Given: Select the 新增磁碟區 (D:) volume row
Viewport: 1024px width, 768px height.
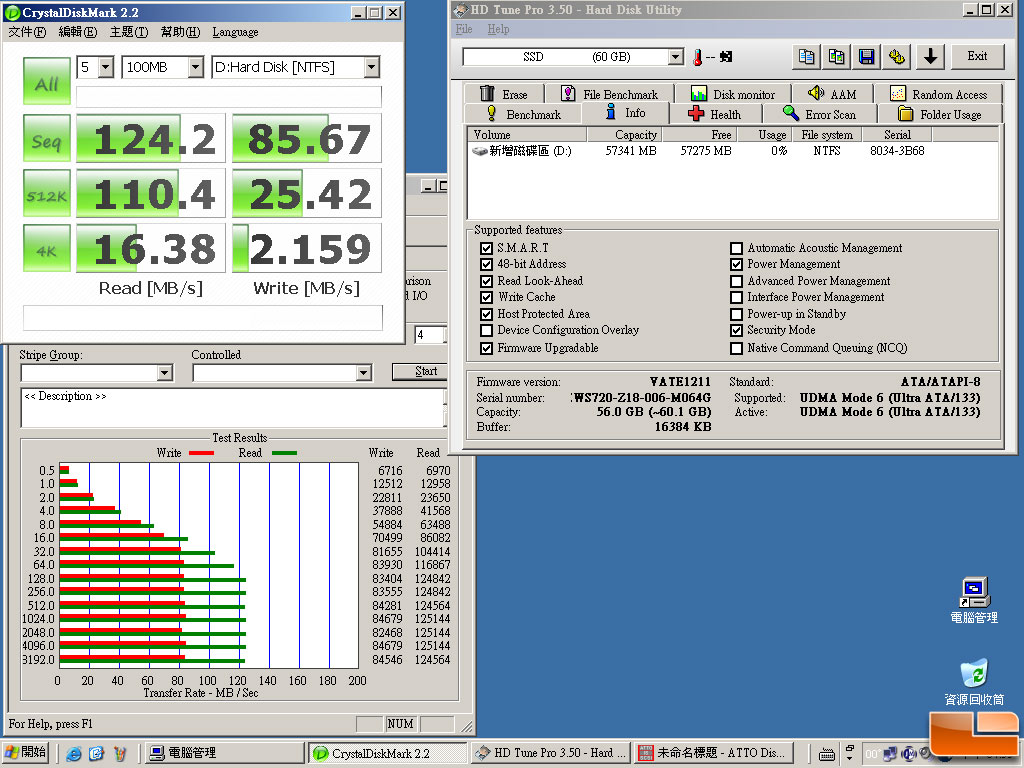Looking at the screenshot, I should pyautogui.click(x=697, y=151).
